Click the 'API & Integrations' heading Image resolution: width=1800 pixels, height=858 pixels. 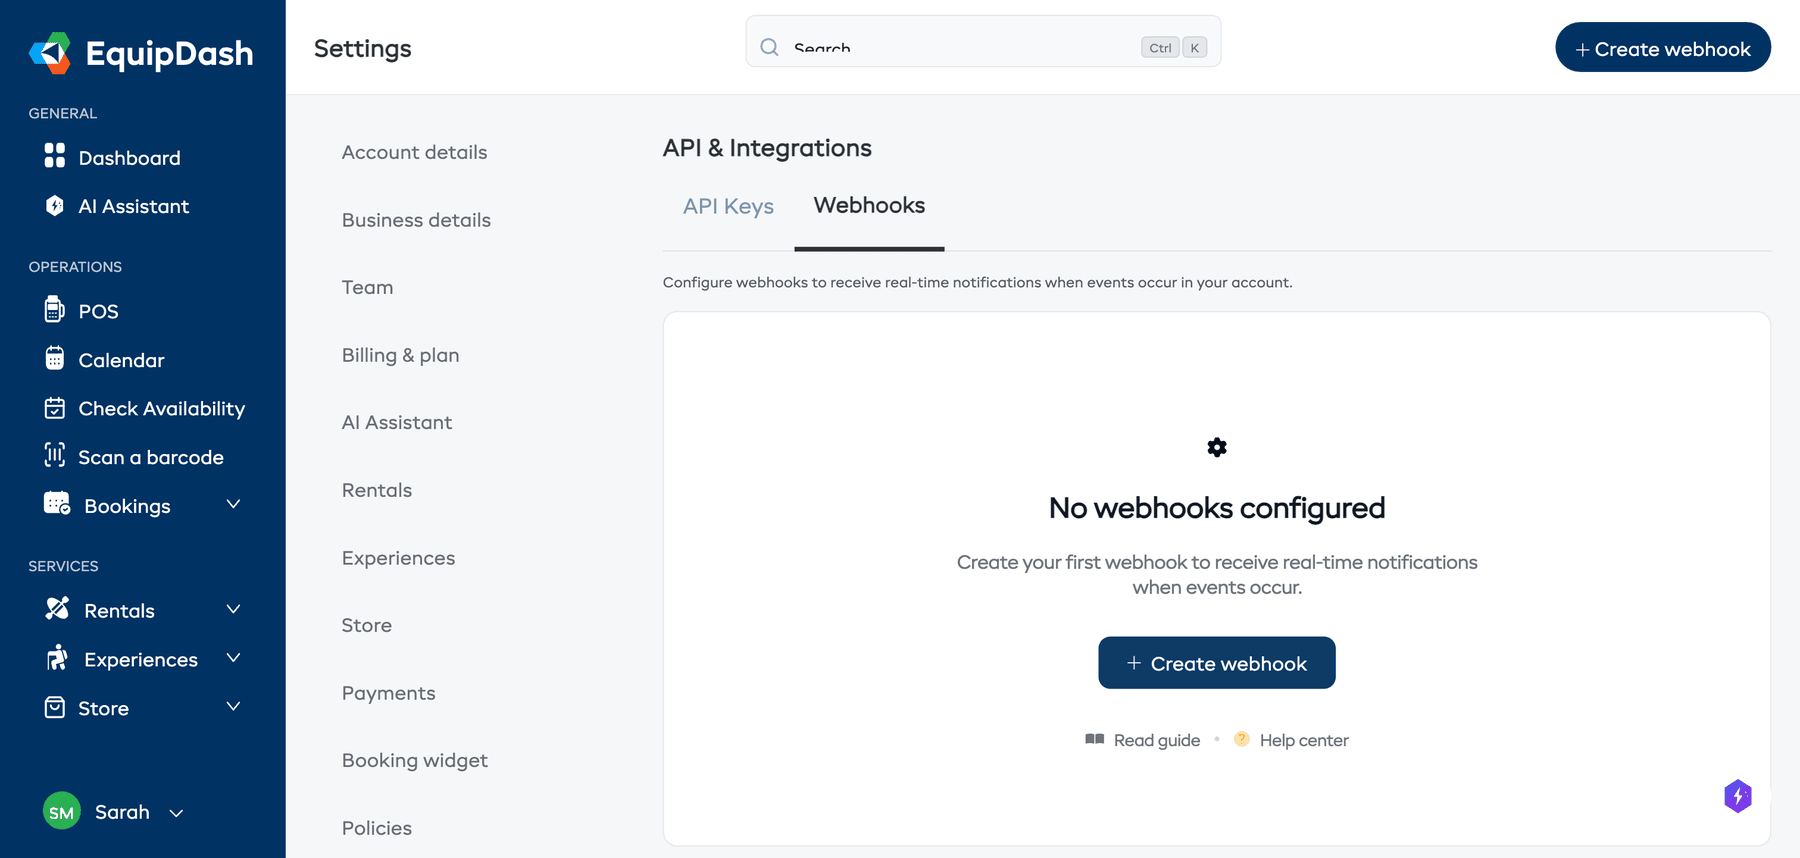pyautogui.click(x=767, y=148)
